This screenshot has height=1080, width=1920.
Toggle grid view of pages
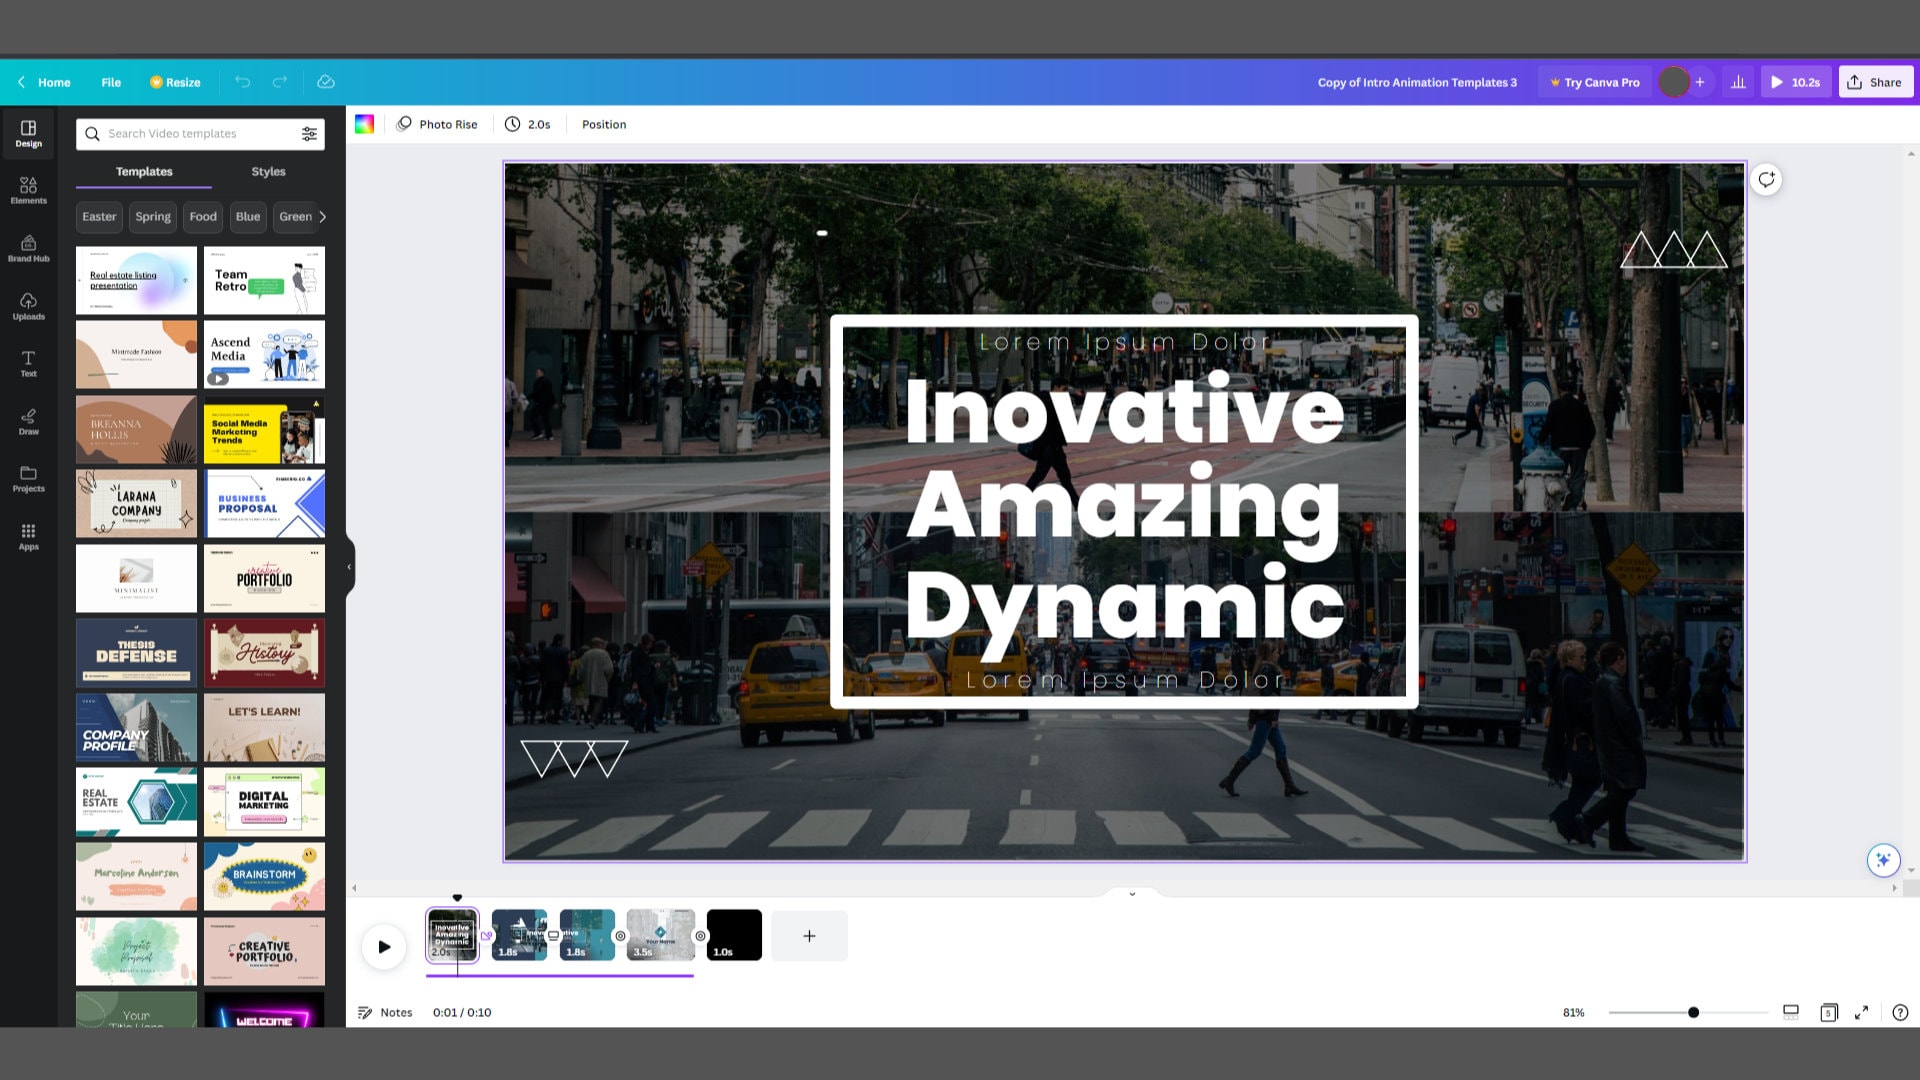click(x=1828, y=1012)
